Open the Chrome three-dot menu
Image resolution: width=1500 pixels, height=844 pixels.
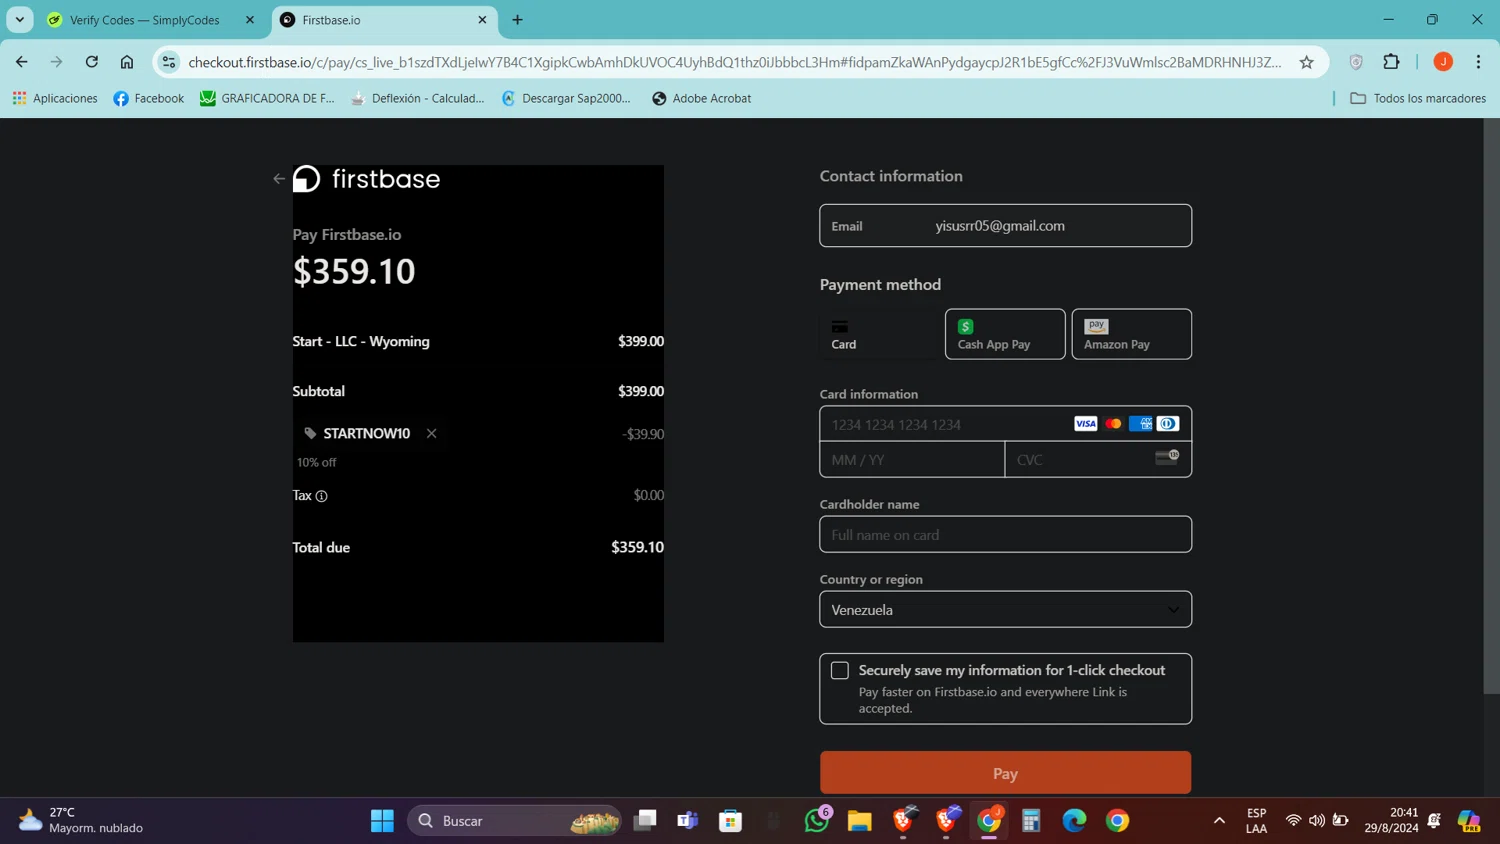(x=1478, y=62)
